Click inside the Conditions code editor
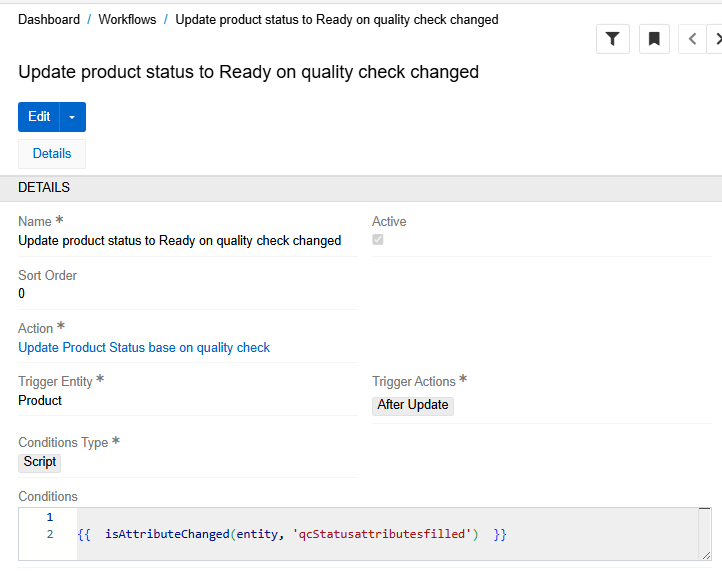This screenshot has width=722, height=571. tap(365, 534)
